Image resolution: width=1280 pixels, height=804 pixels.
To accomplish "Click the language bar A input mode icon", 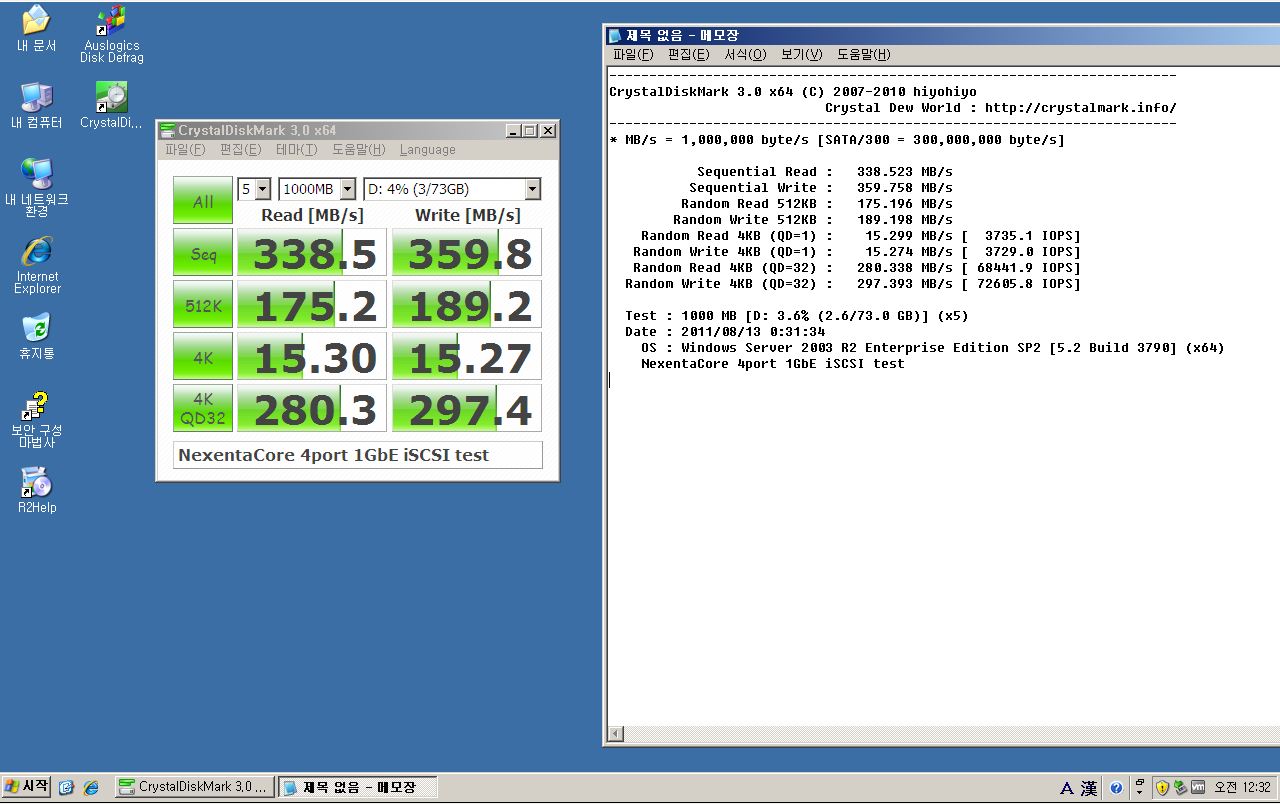I will (x=1066, y=788).
